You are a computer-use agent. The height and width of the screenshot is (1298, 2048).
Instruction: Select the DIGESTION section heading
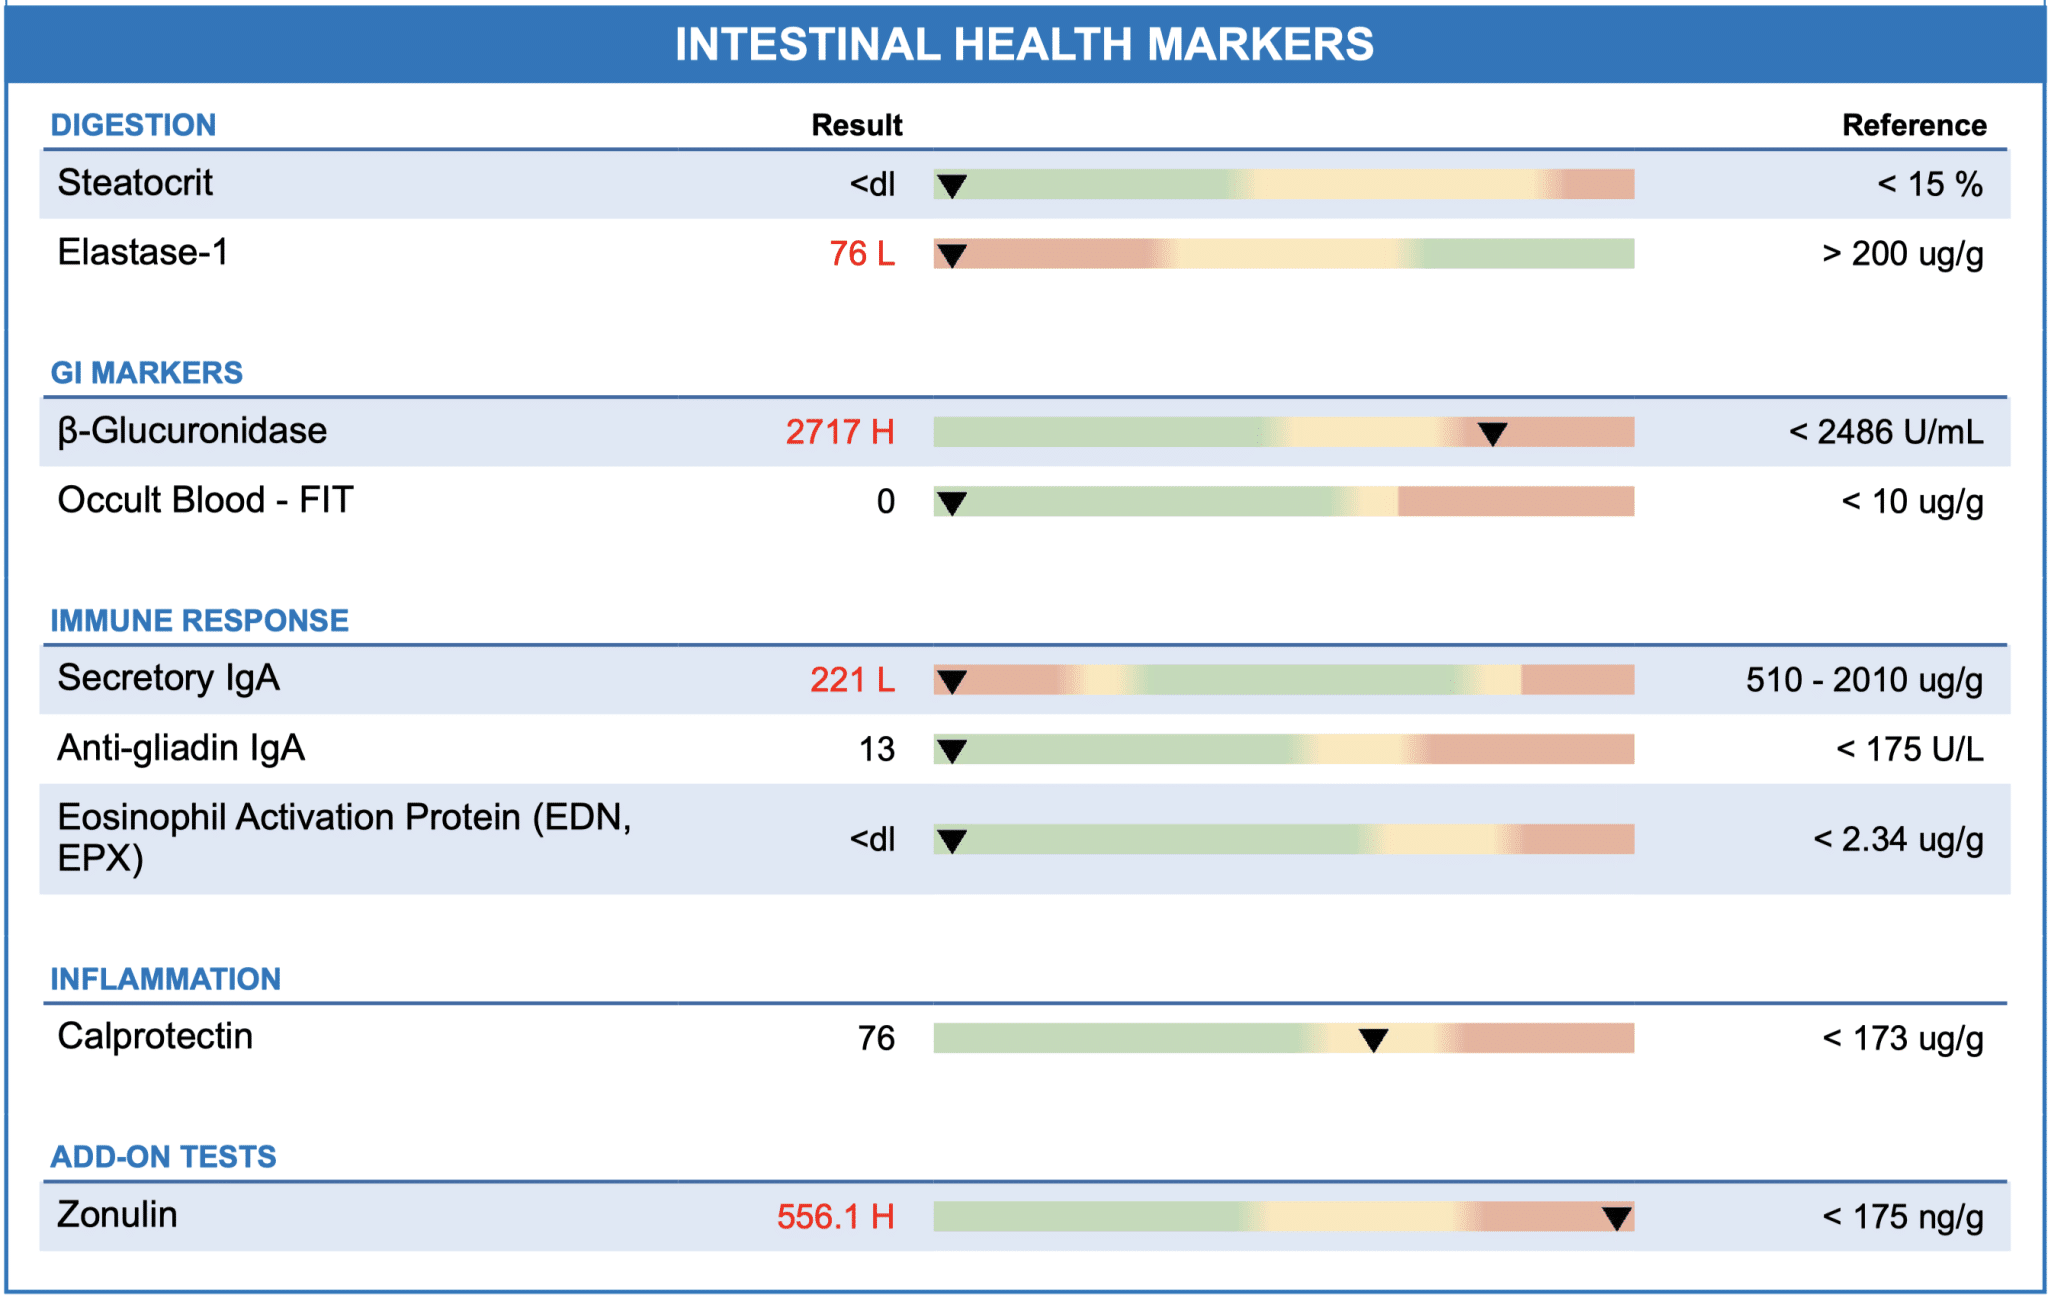click(x=133, y=125)
